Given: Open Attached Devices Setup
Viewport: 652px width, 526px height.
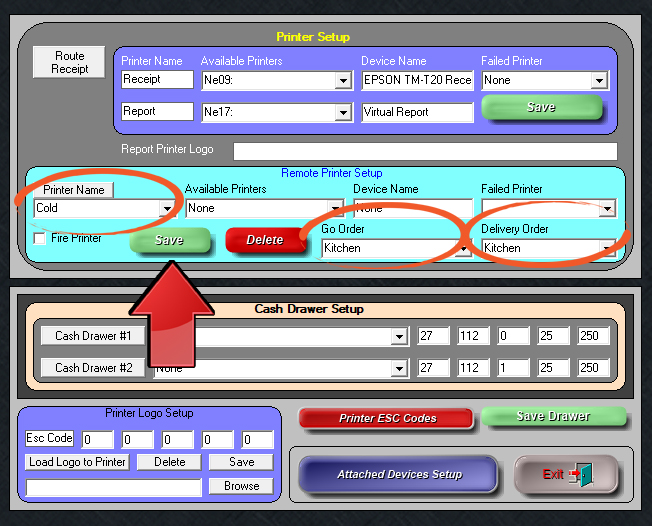Looking at the screenshot, I should (398, 474).
